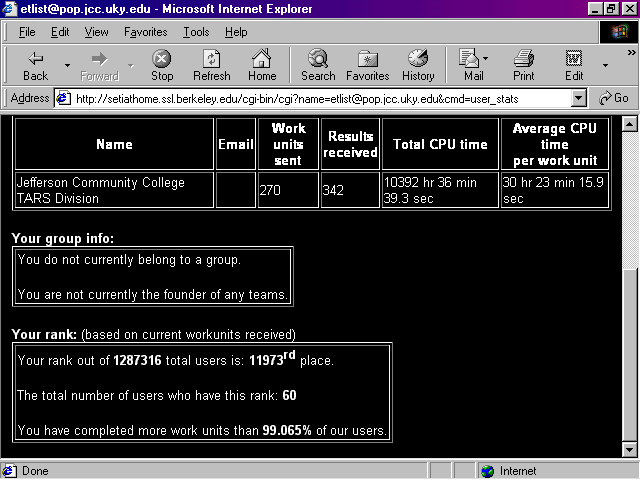This screenshot has width=640, height=480.
Task: Click the total CPU time value cell
Action: tap(440, 190)
